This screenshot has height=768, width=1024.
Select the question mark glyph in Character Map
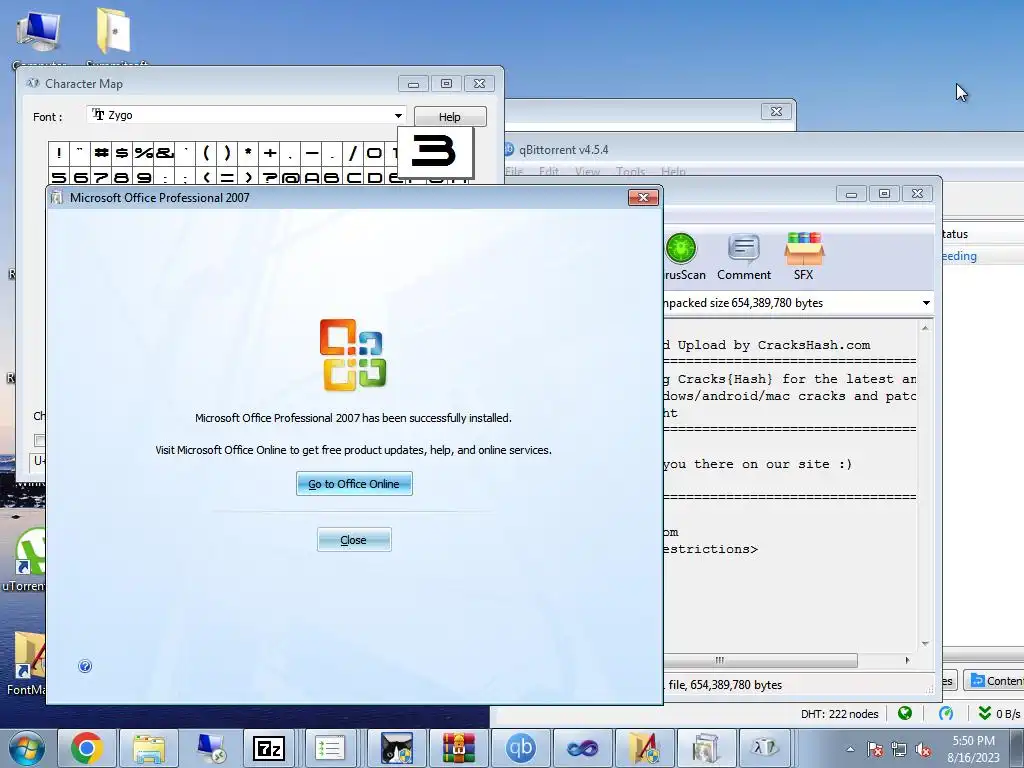[x=270, y=176]
